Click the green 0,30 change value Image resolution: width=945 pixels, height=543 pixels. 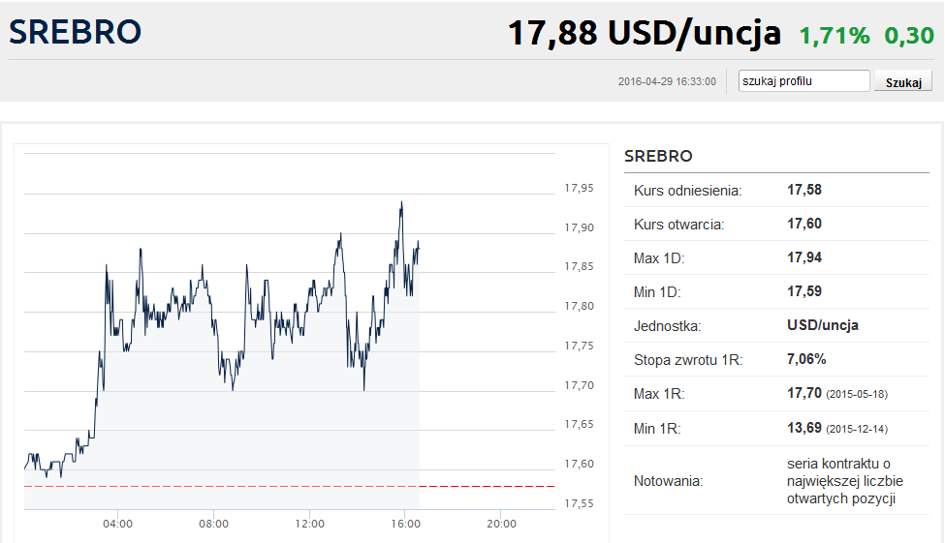coord(909,36)
